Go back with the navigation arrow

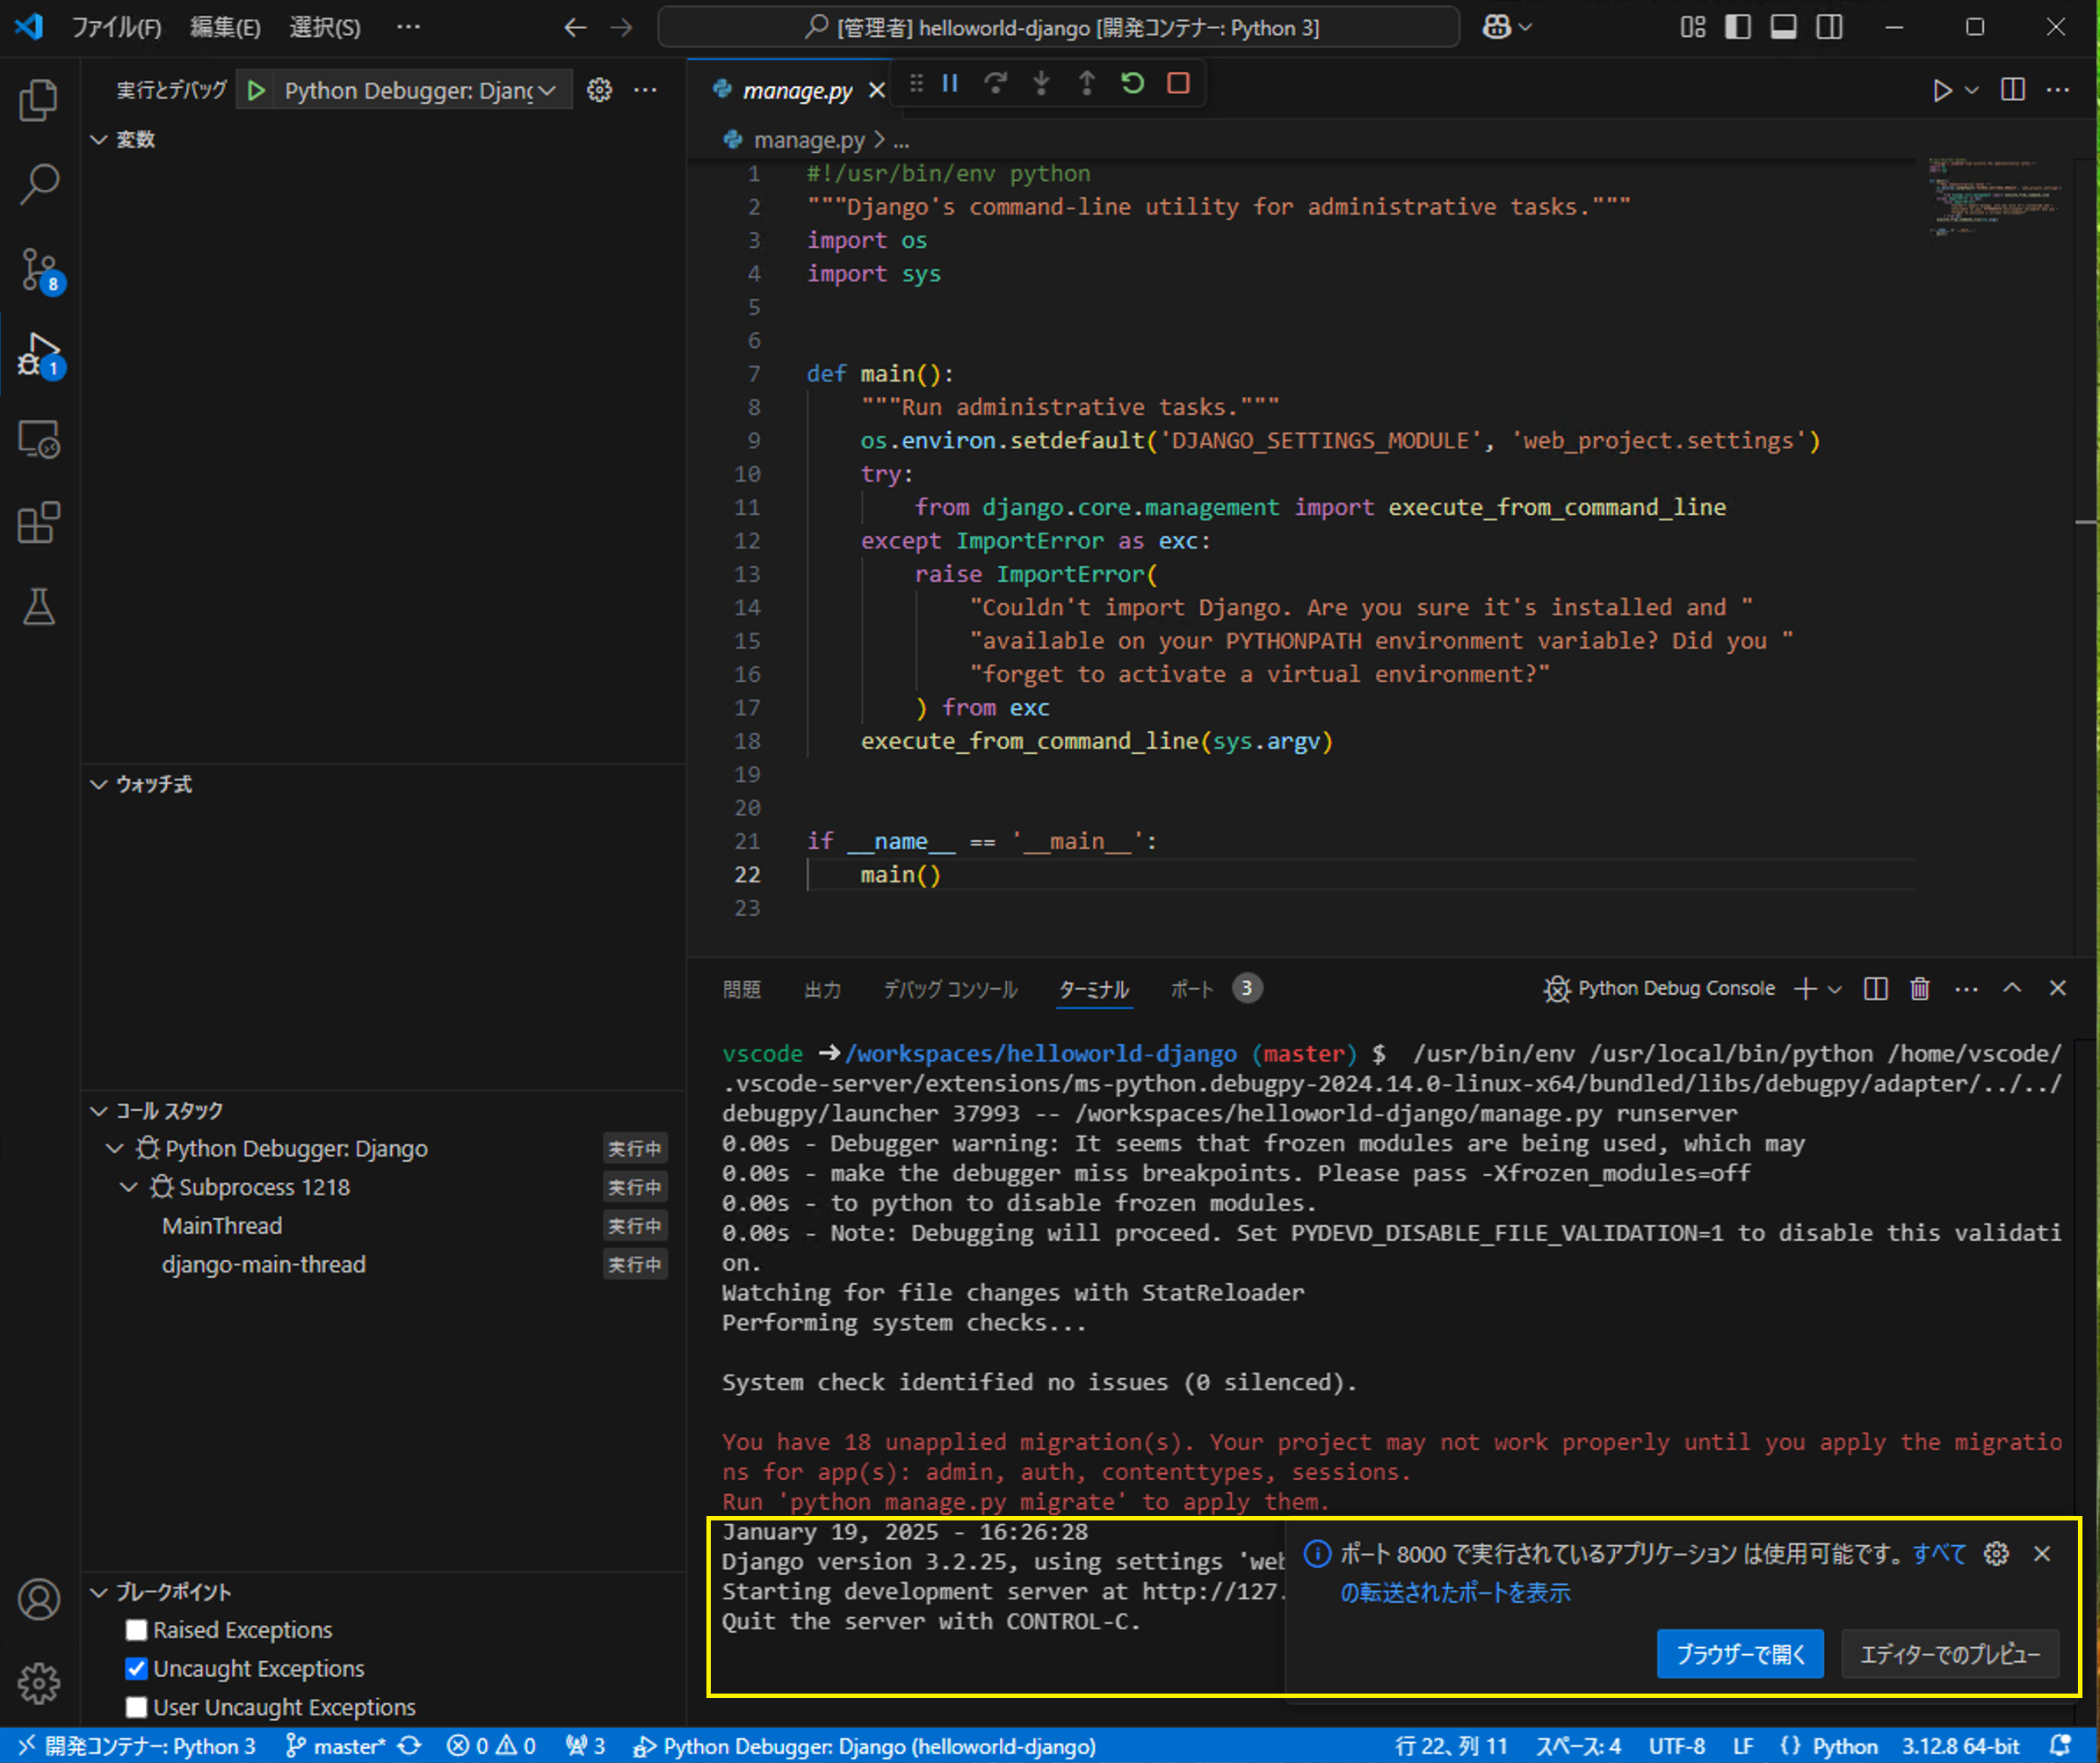[x=574, y=27]
